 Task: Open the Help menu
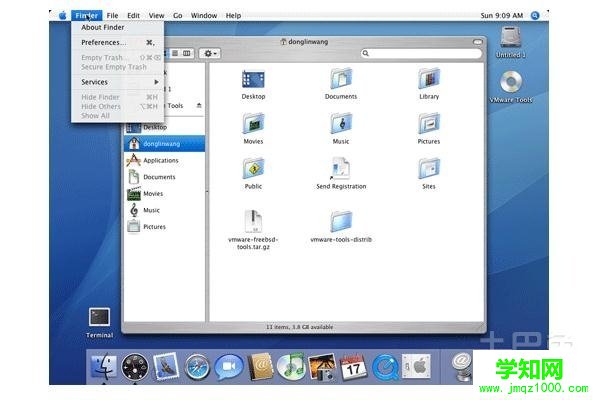tap(233, 15)
